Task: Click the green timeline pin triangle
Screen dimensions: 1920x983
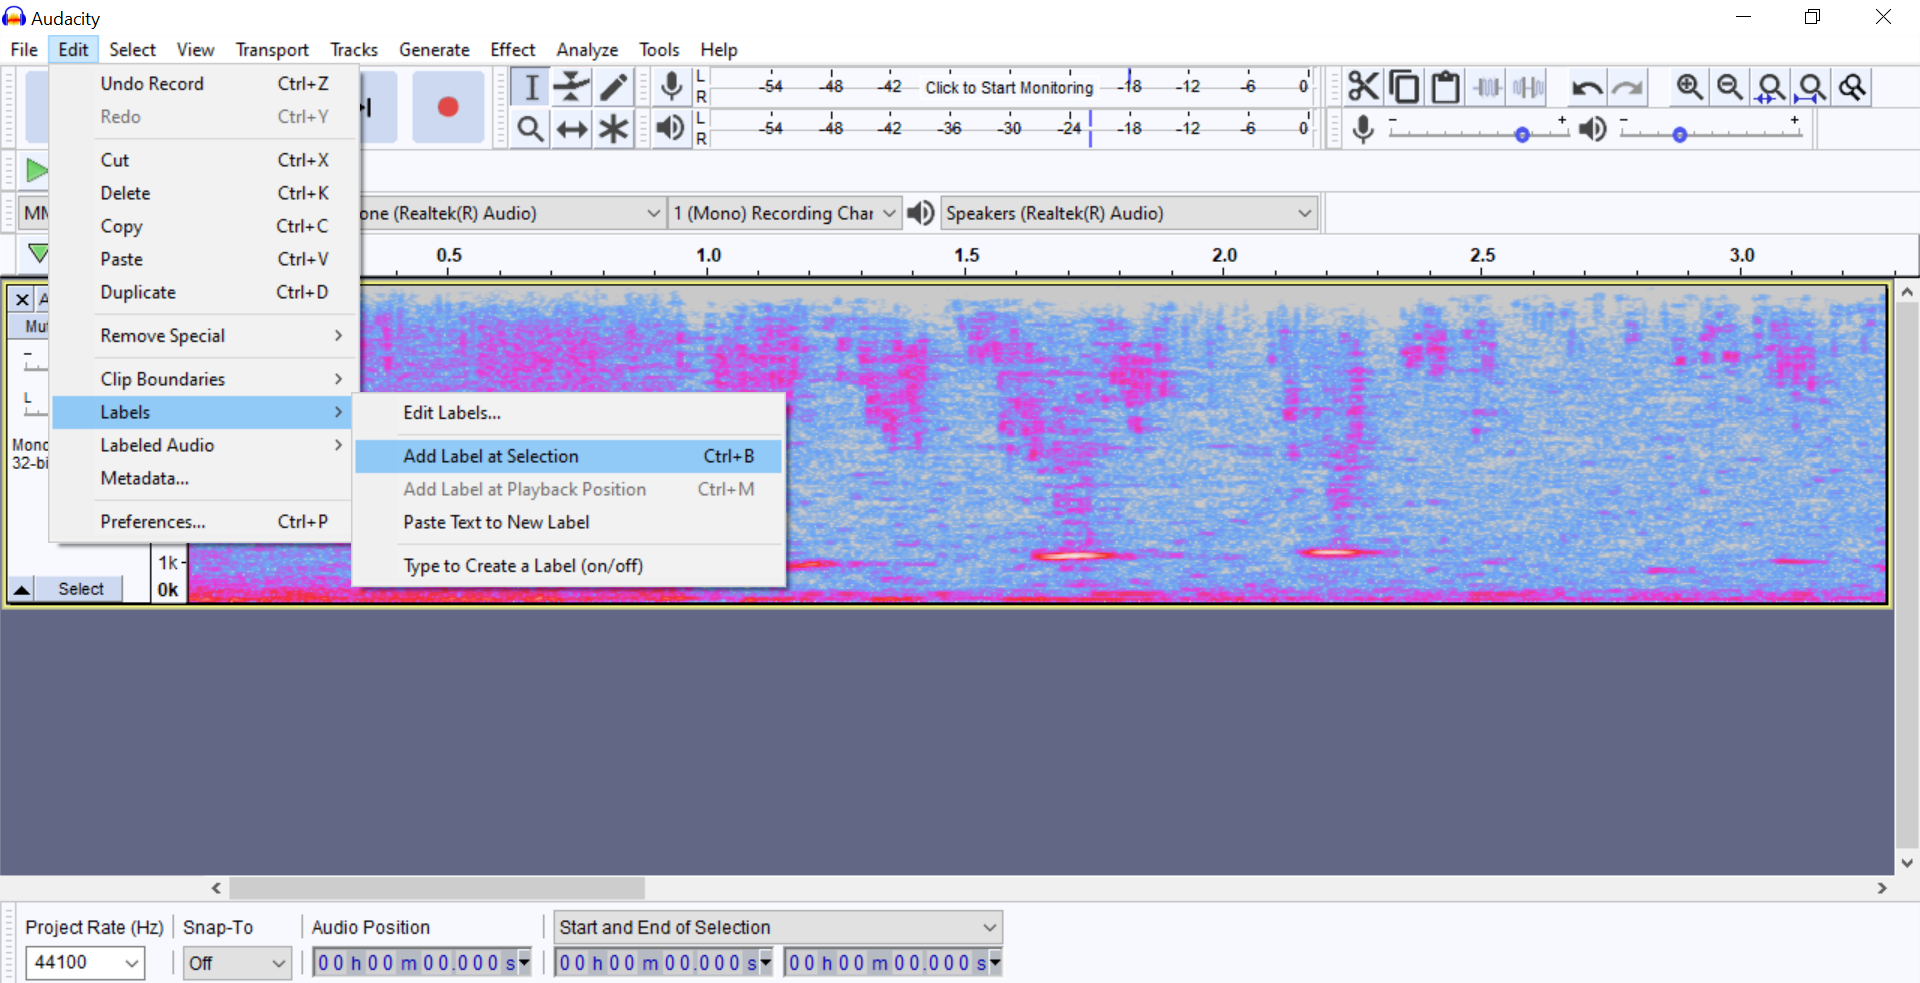Action: point(38,253)
